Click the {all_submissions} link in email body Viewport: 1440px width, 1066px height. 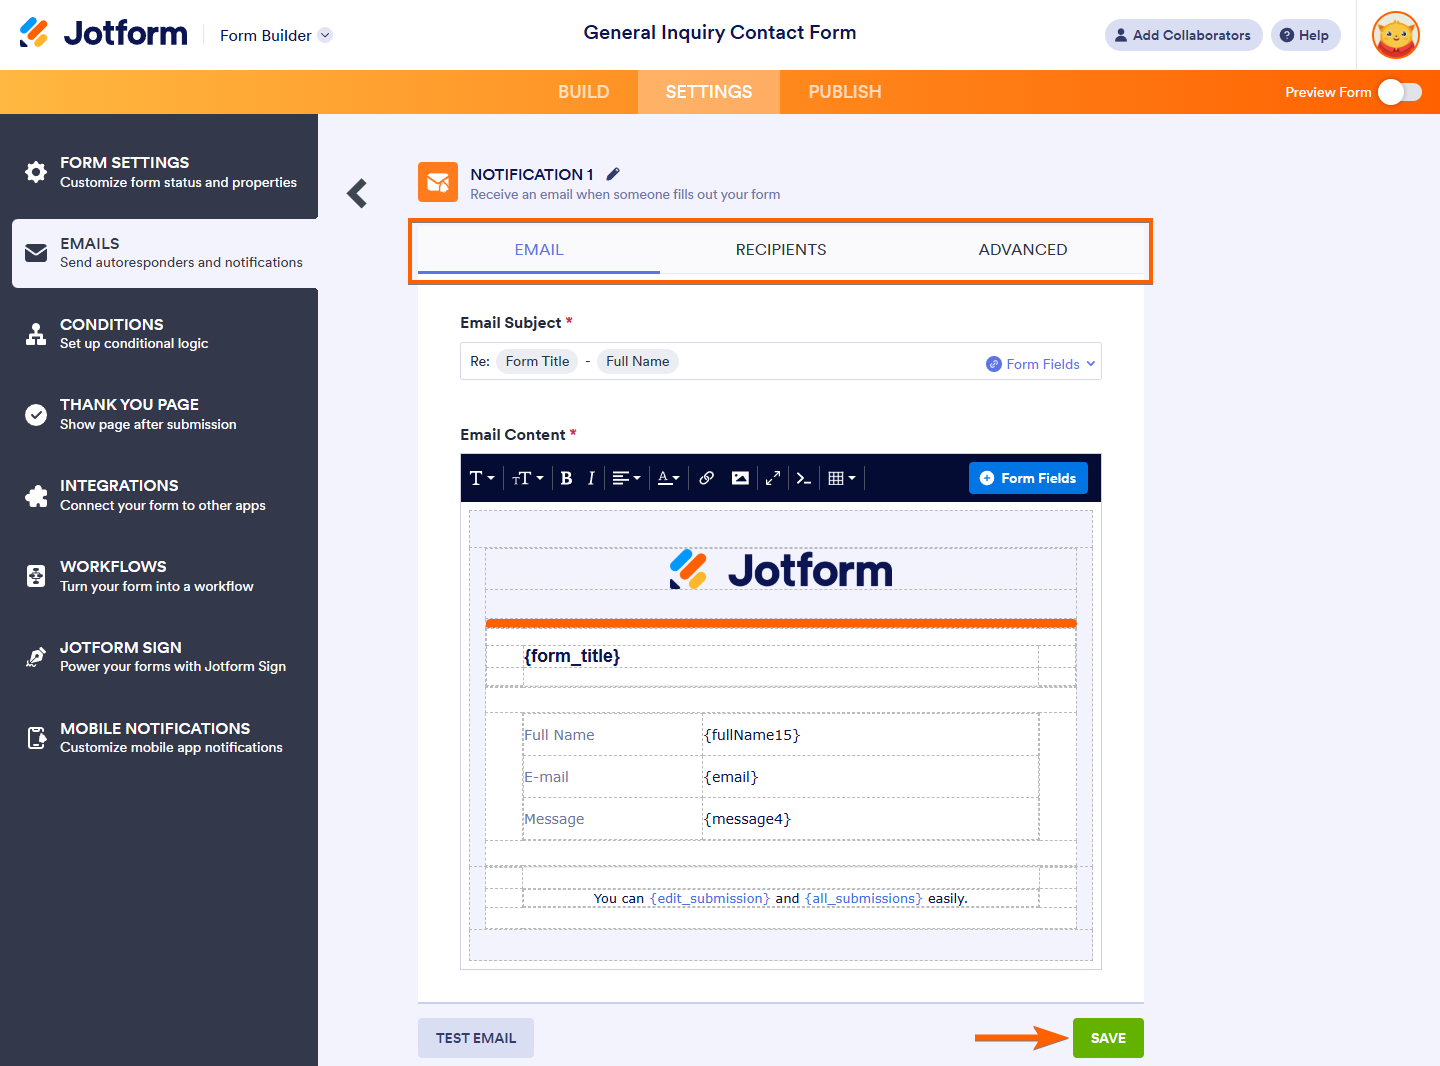tap(864, 898)
